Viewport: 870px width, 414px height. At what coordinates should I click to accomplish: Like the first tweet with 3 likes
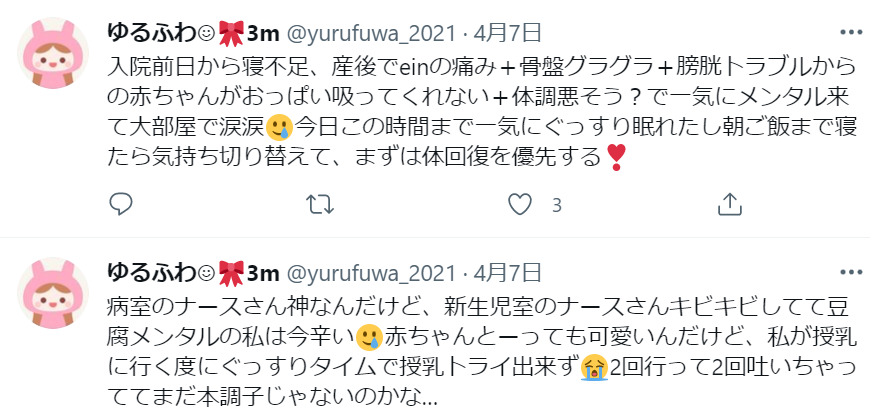520,205
